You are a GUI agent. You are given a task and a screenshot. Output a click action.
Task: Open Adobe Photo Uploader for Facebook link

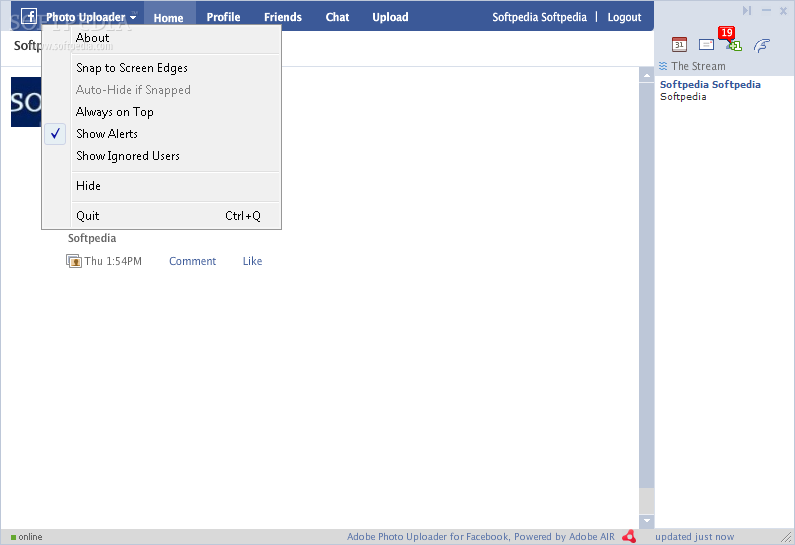tap(480, 536)
